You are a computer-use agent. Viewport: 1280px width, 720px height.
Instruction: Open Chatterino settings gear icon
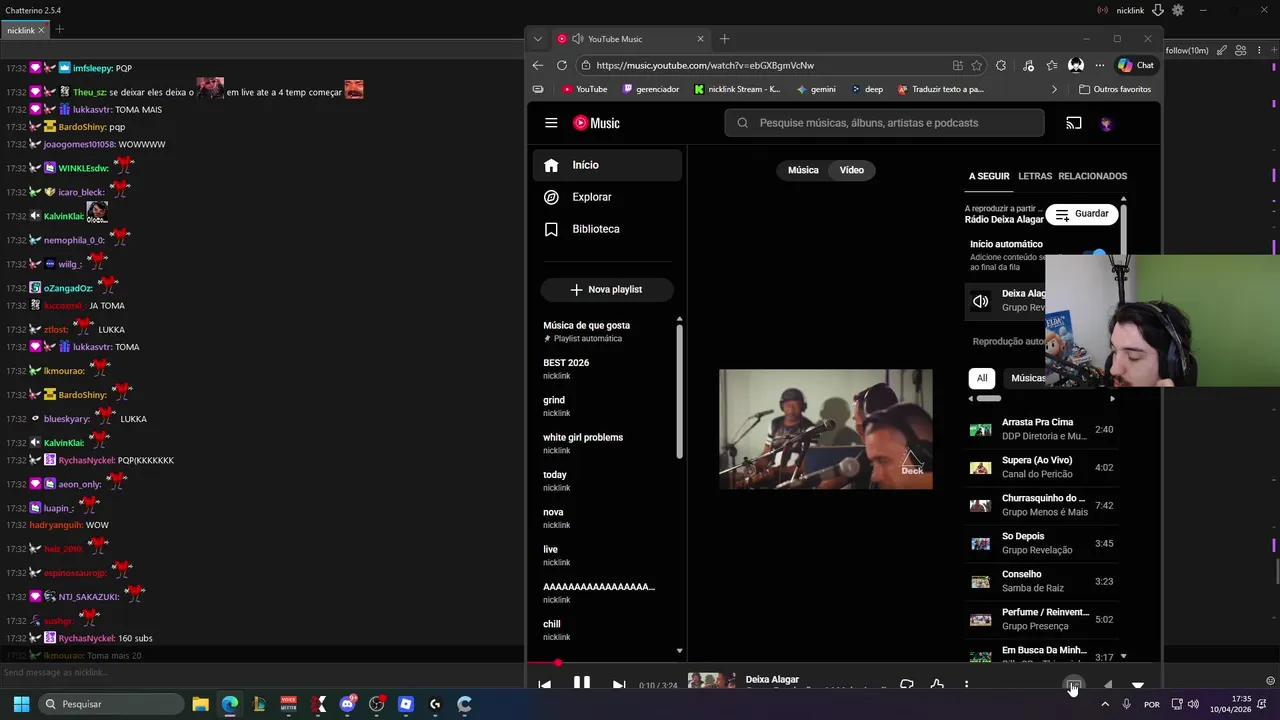point(1178,10)
